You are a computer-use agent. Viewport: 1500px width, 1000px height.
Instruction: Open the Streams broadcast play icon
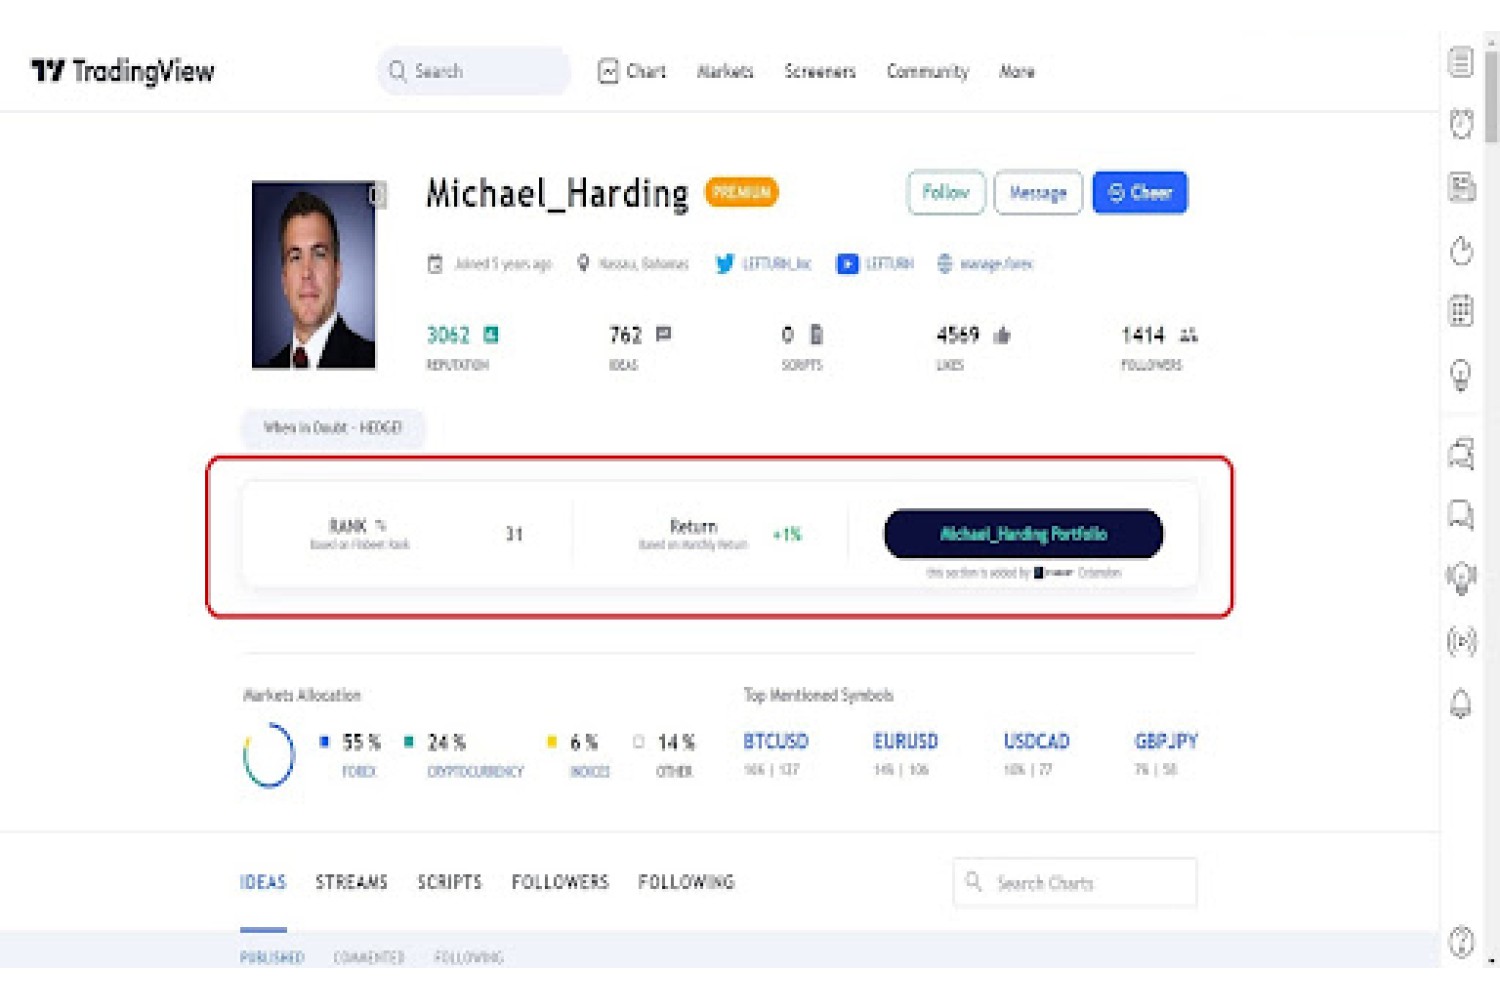[x=1461, y=640]
